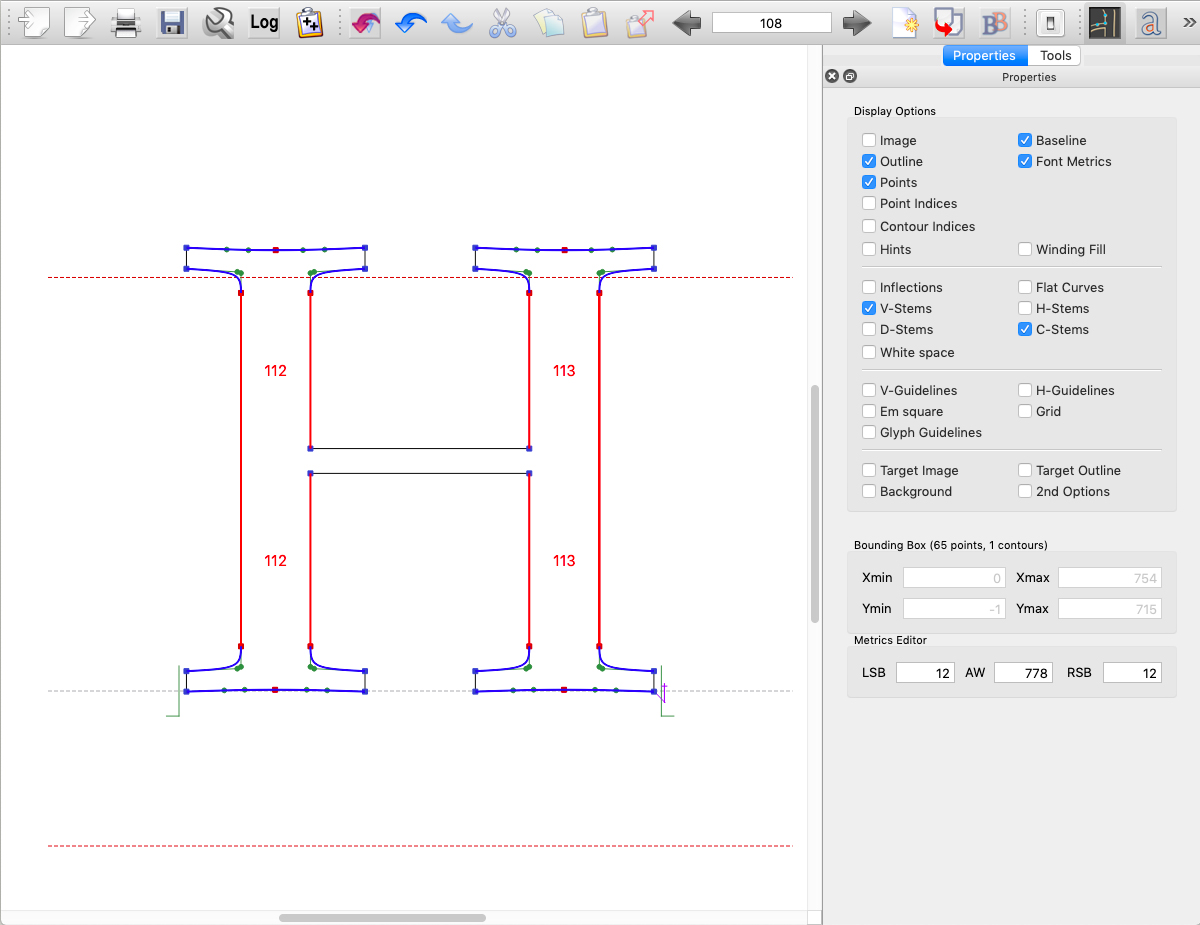Close the Properties panel with x button
The width and height of the screenshot is (1200, 925).
(x=831, y=76)
